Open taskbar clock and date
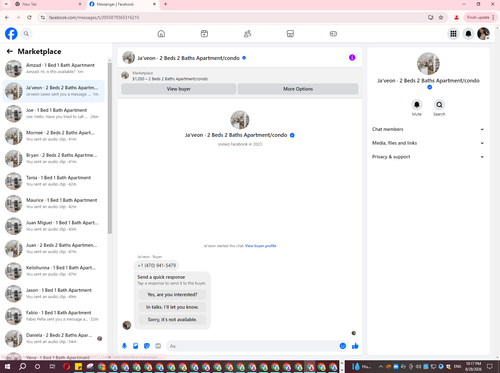The image size is (500, 373). (473, 367)
